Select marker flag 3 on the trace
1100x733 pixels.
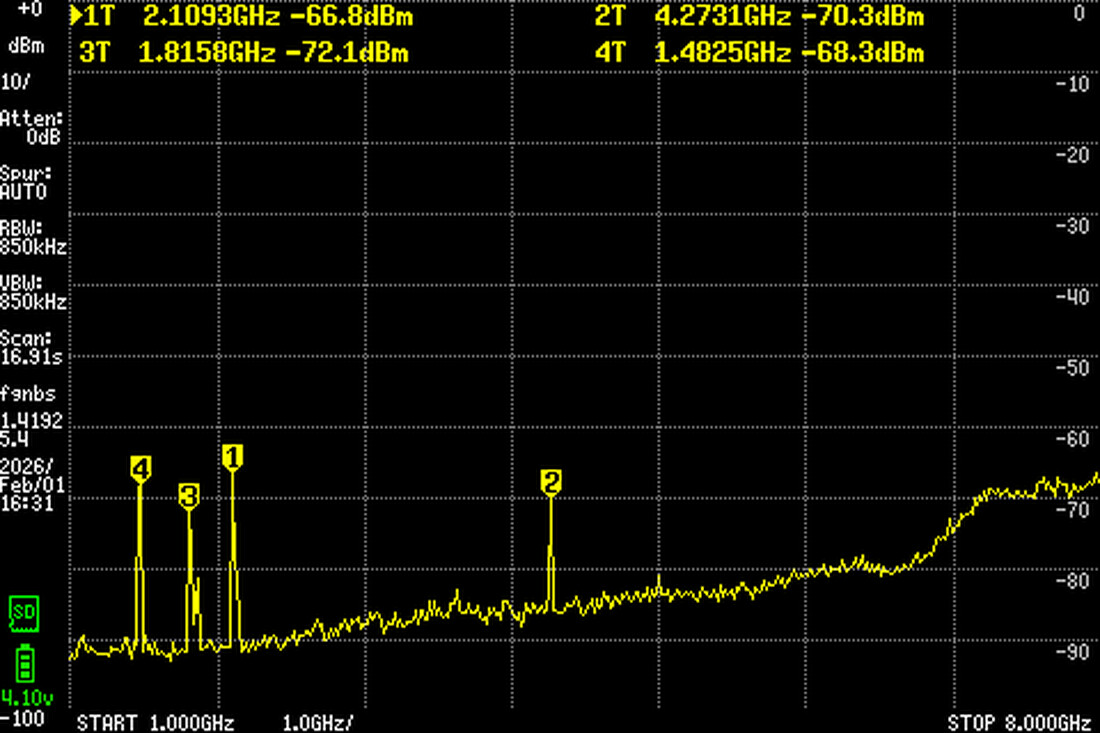pyautogui.click(x=189, y=493)
